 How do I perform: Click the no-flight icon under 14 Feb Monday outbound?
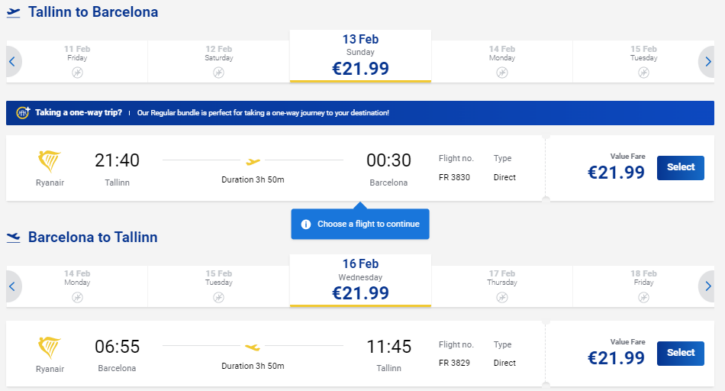502,73
